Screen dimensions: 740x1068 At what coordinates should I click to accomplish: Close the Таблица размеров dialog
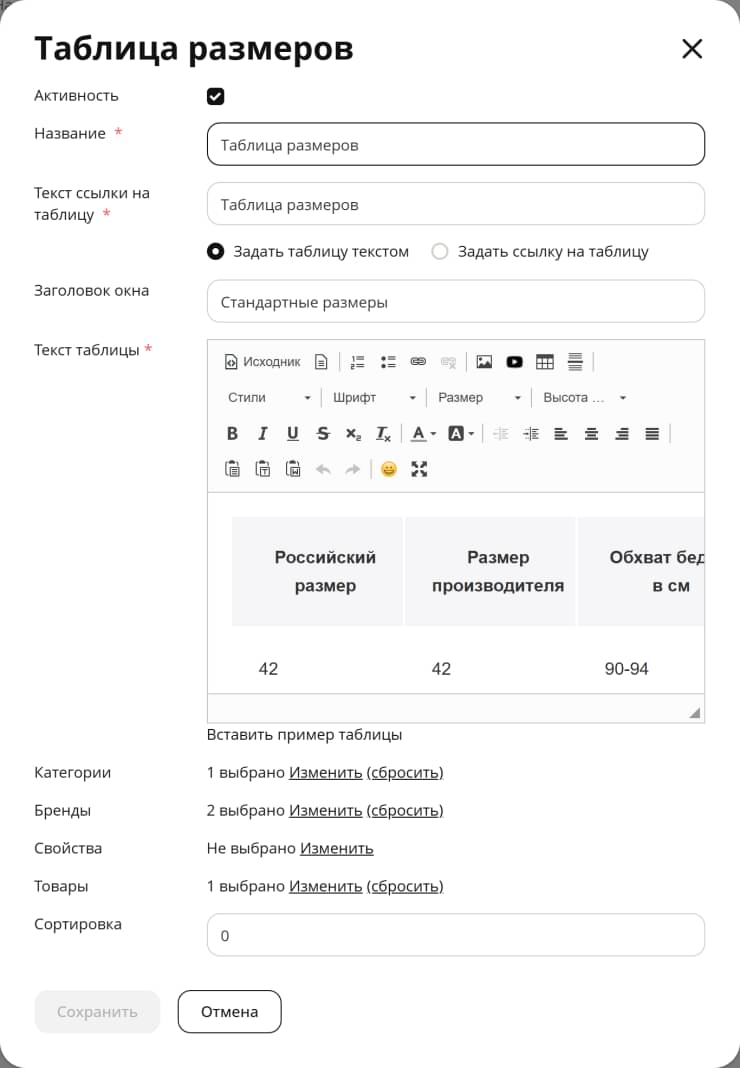(692, 48)
